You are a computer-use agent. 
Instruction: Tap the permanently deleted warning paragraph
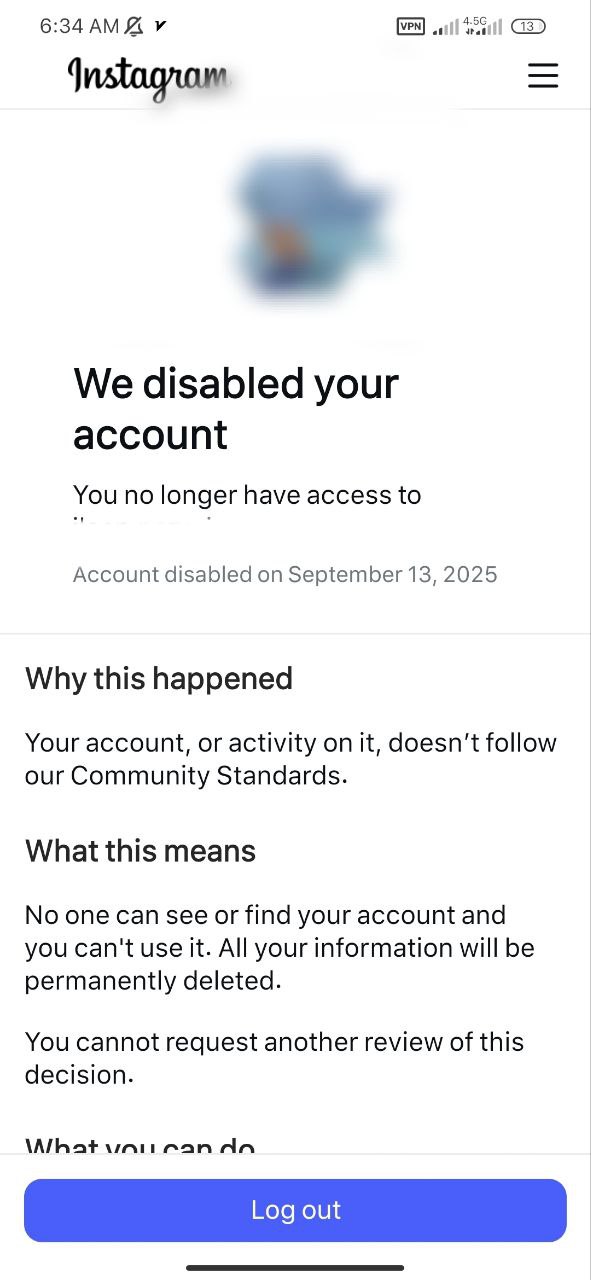(278, 947)
